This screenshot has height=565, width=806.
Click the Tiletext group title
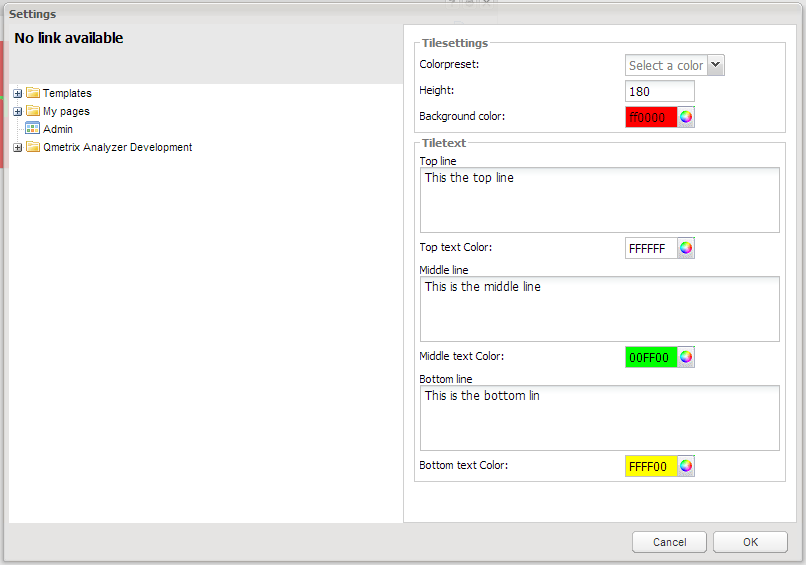(444, 143)
